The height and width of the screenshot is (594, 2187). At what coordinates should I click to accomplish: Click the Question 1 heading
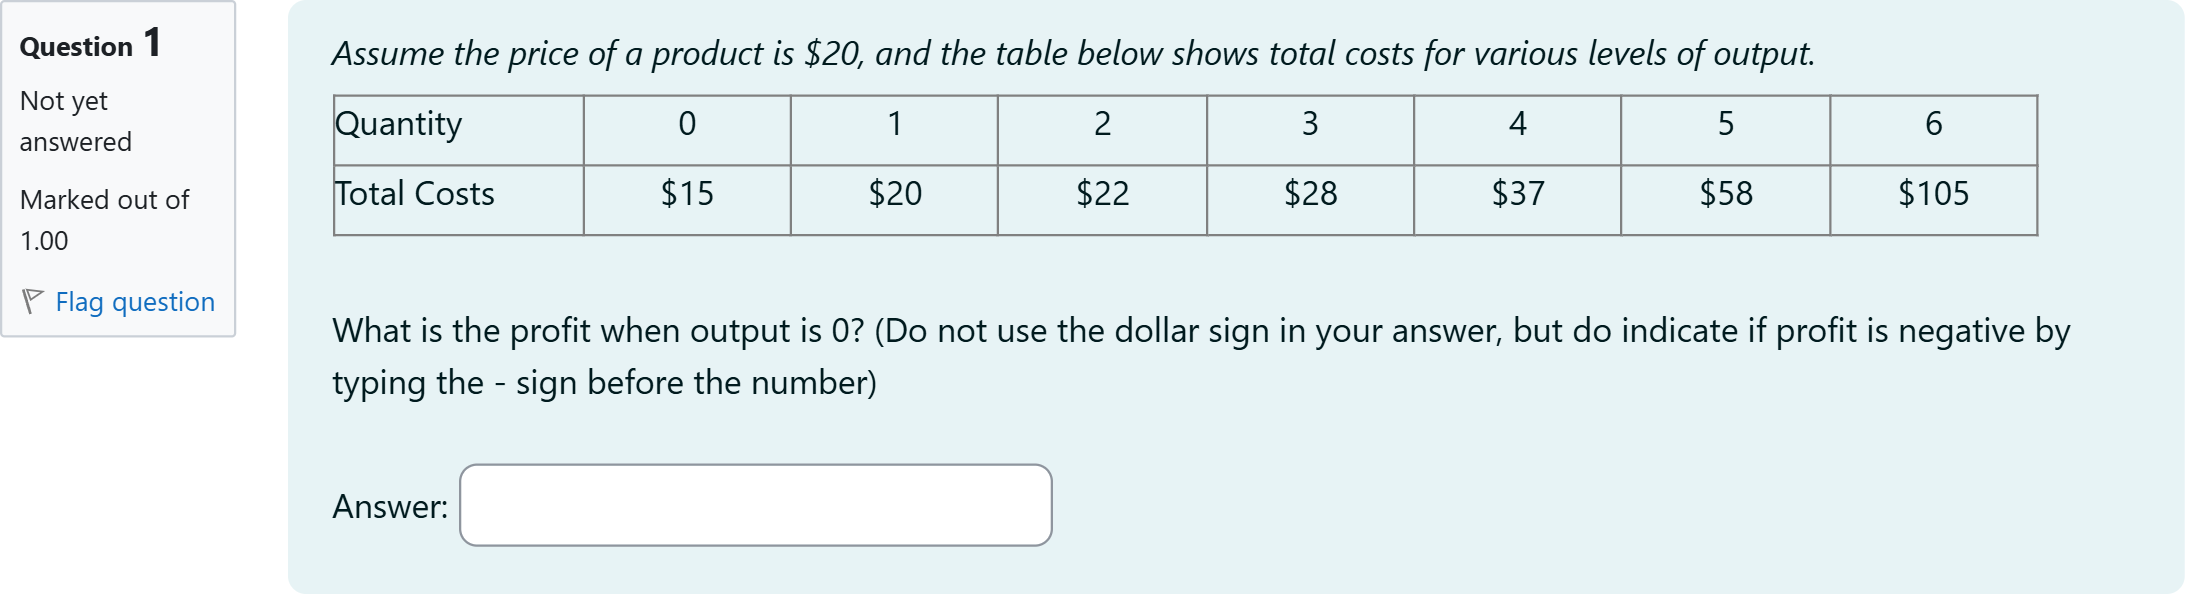[x=89, y=42]
